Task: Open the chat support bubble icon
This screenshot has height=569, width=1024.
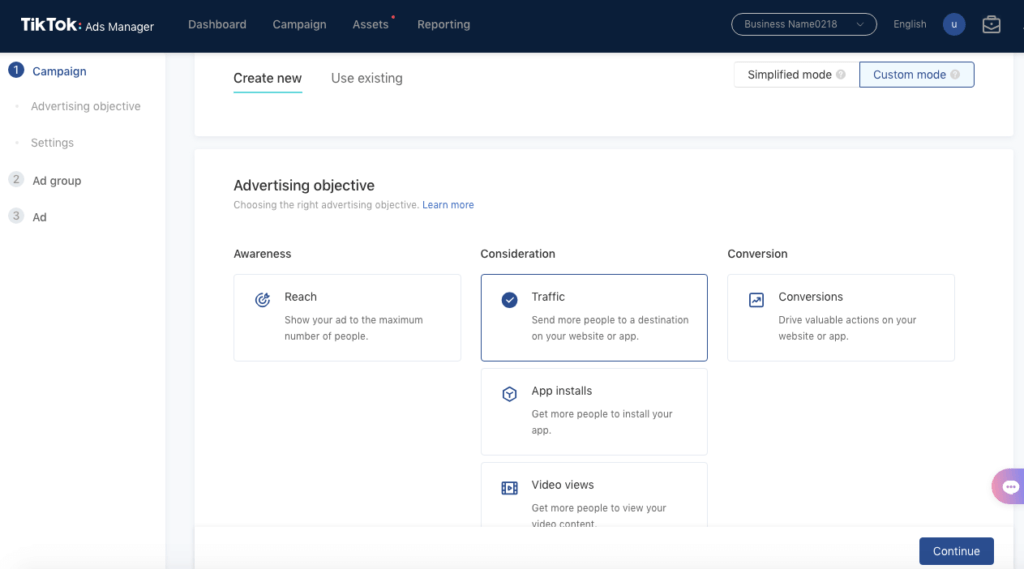Action: (1010, 487)
